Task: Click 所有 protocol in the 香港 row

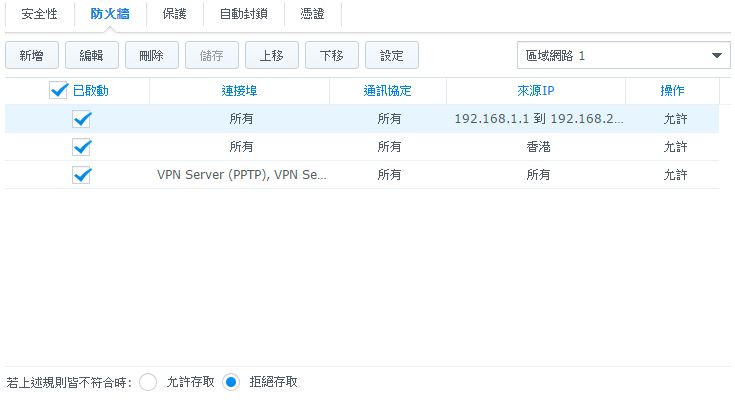Action: pyautogui.click(x=389, y=147)
